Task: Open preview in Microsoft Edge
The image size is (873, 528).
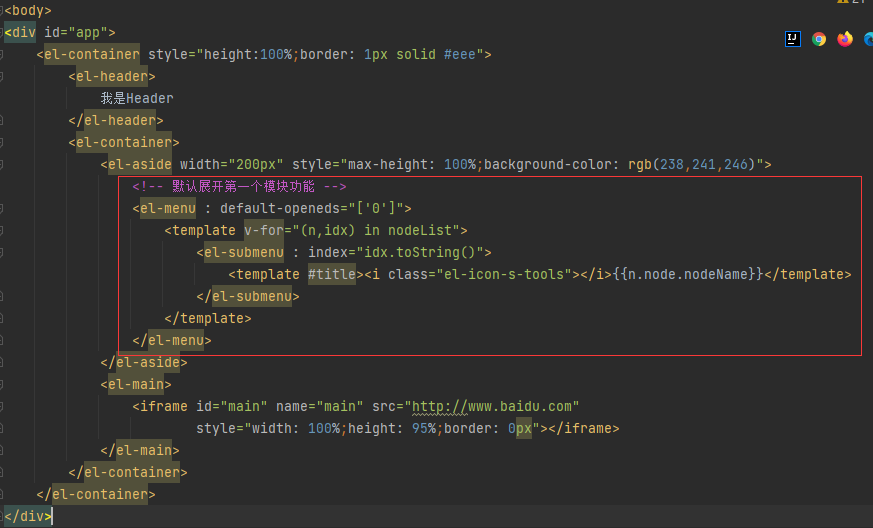Action: click(867, 39)
